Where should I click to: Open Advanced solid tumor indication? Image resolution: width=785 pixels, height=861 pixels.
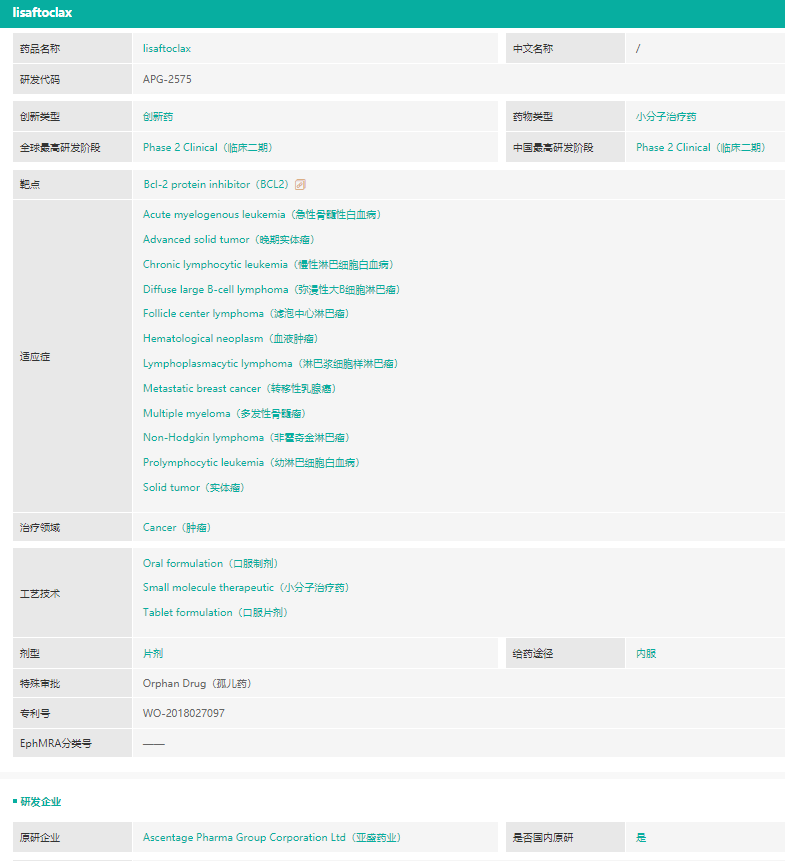[228, 239]
